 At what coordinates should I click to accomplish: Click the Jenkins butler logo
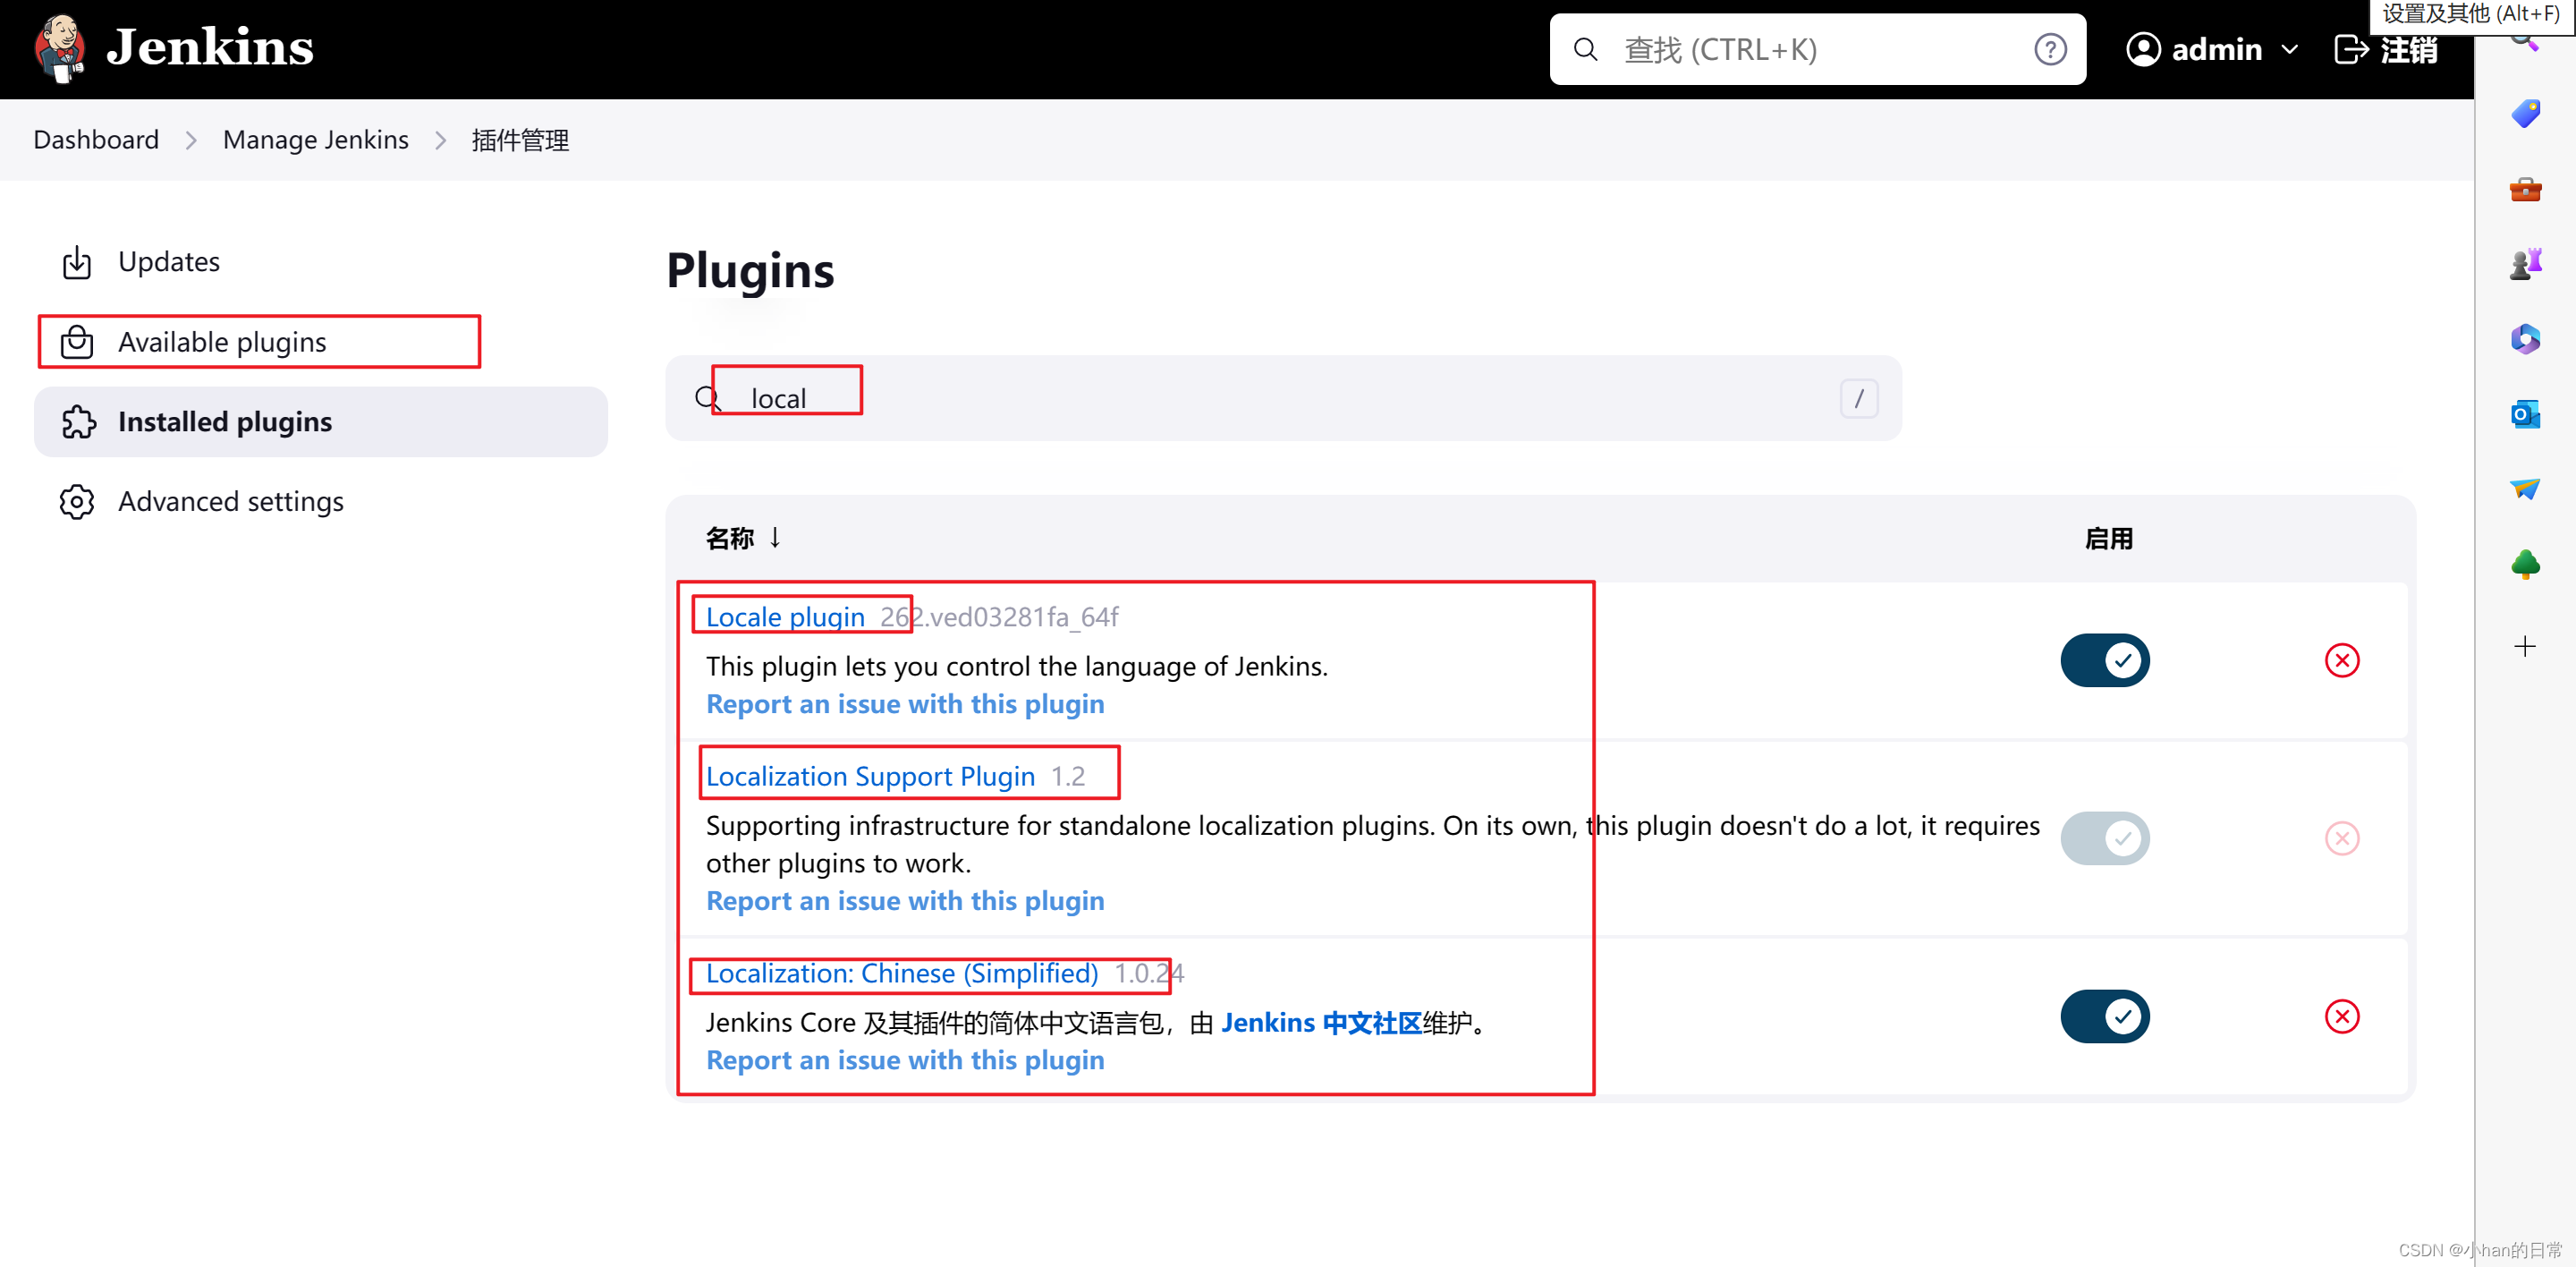coord(58,48)
